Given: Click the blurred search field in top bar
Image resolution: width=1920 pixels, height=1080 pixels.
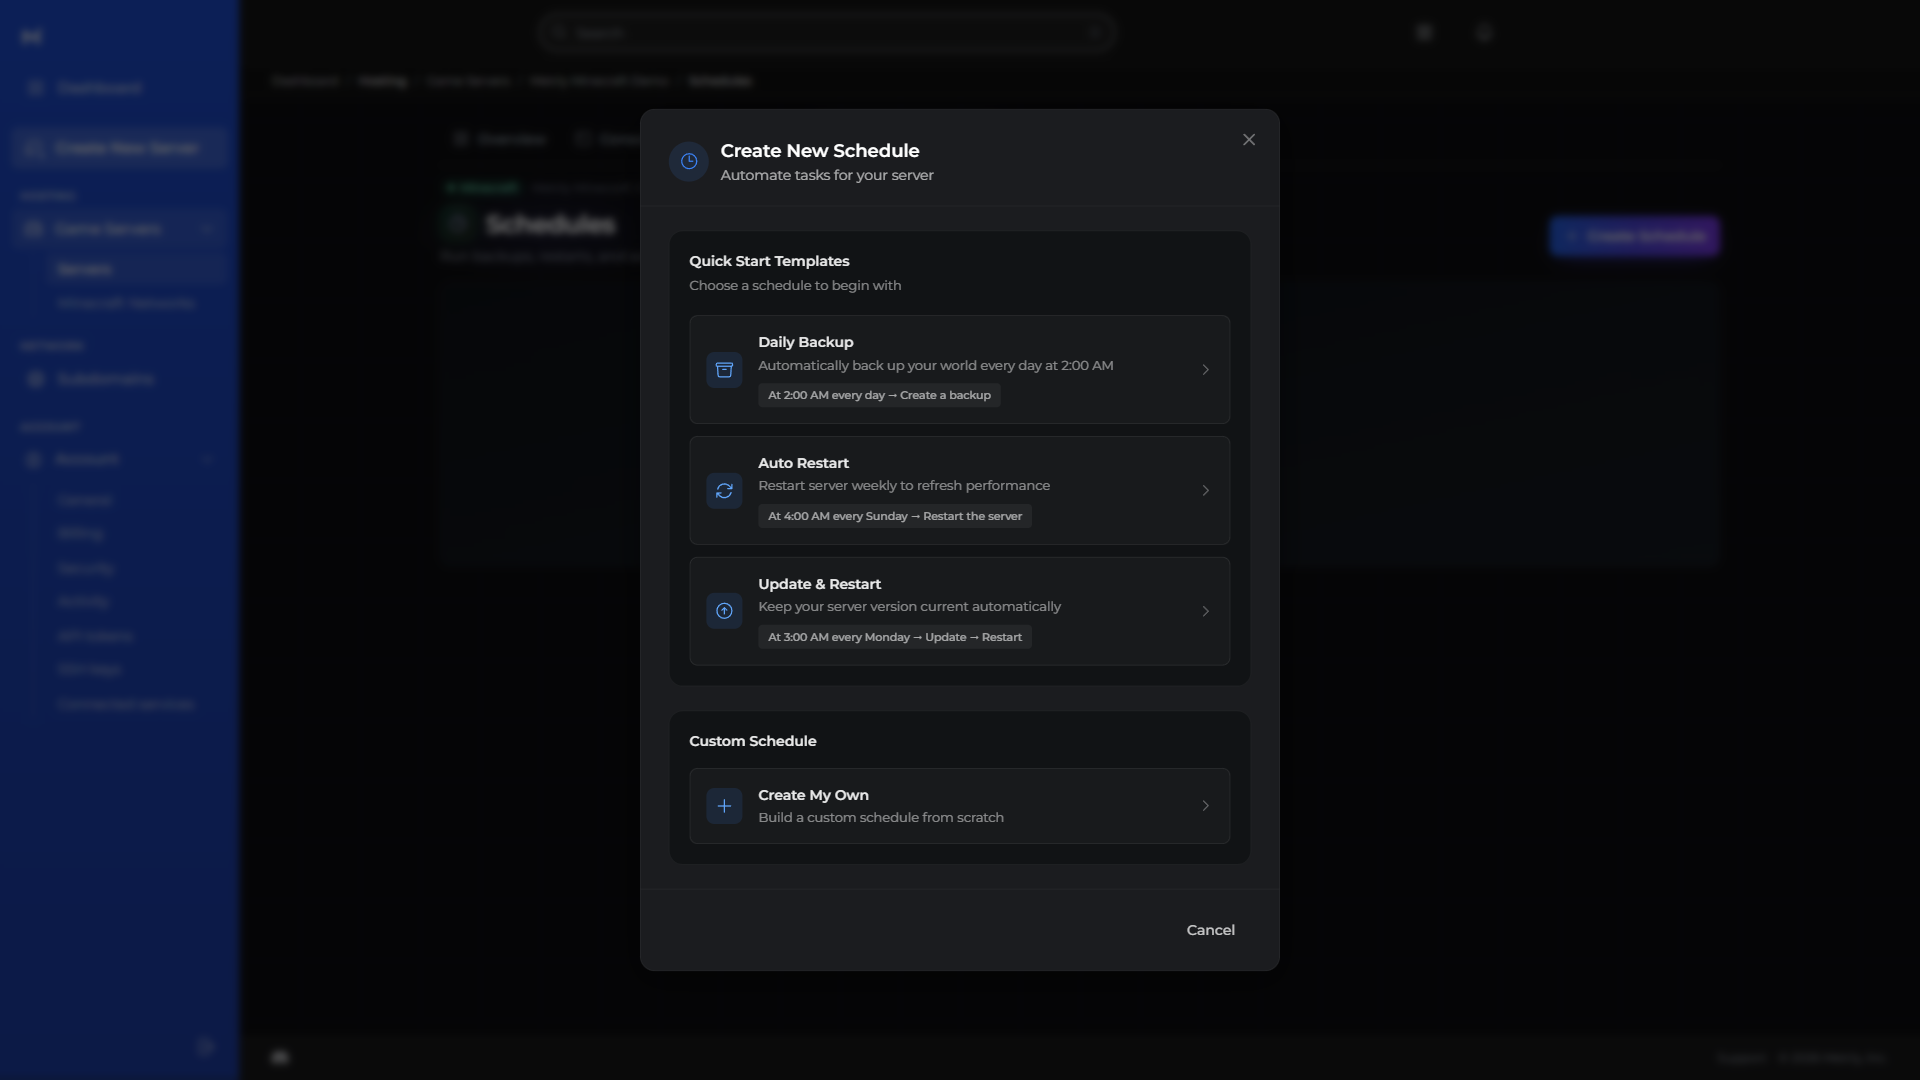Looking at the screenshot, I should pos(826,33).
